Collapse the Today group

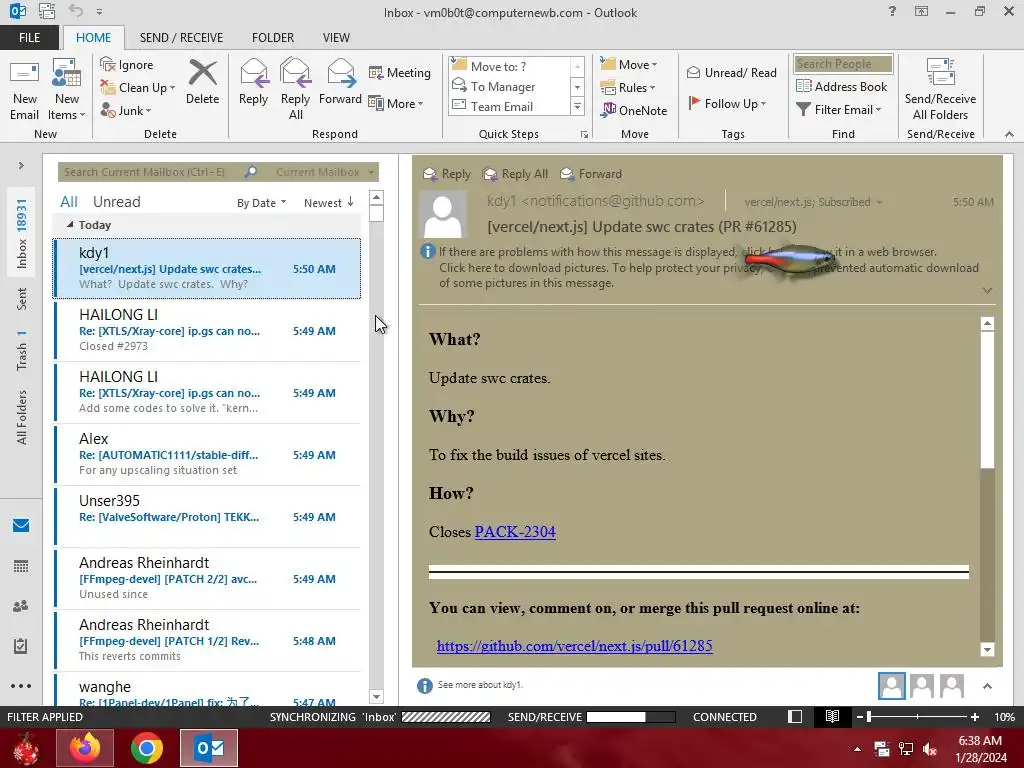click(70, 224)
